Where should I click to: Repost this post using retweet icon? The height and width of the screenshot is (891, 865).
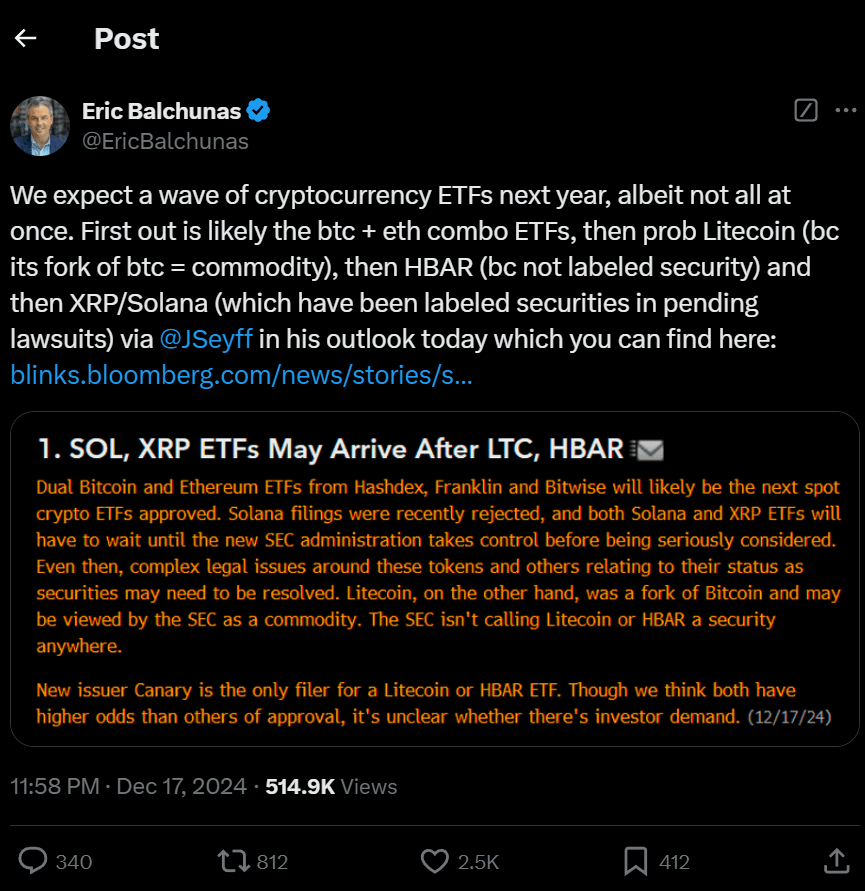(229, 861)
